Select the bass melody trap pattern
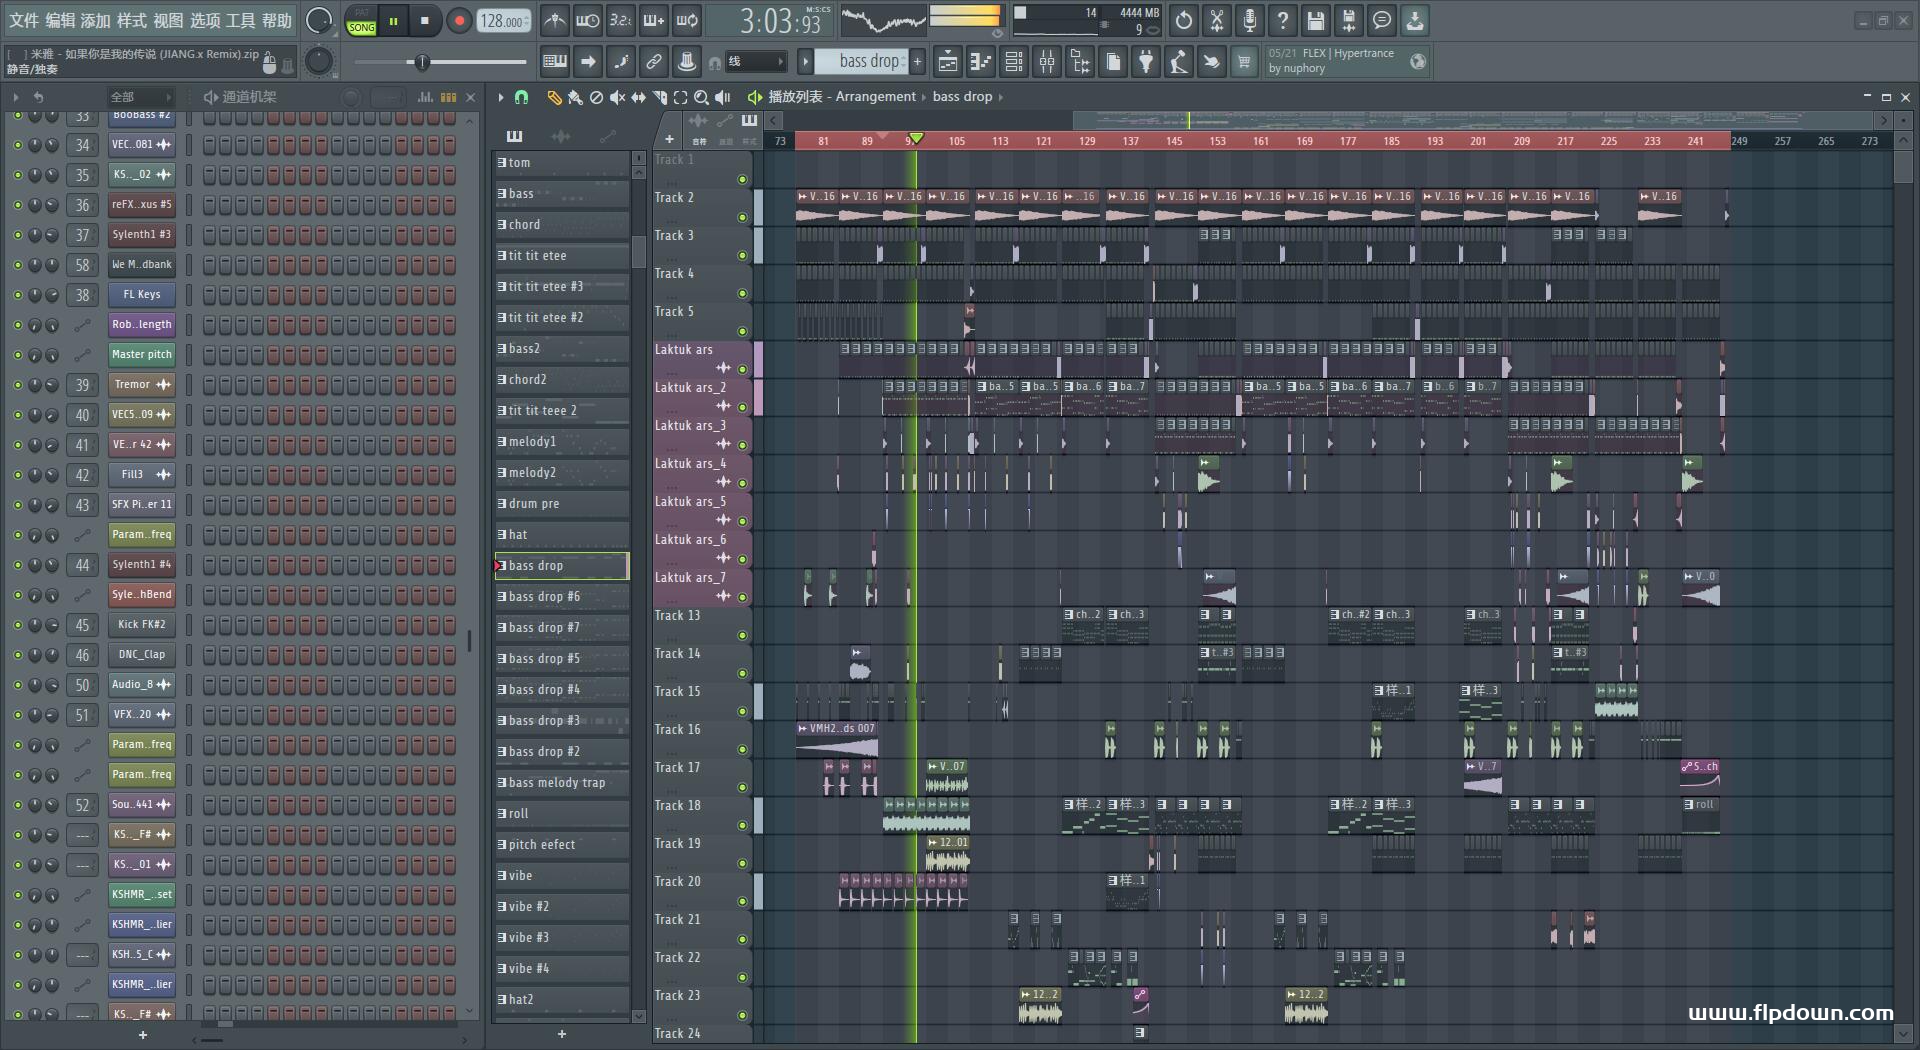1920x1050 pixels. 562,783
